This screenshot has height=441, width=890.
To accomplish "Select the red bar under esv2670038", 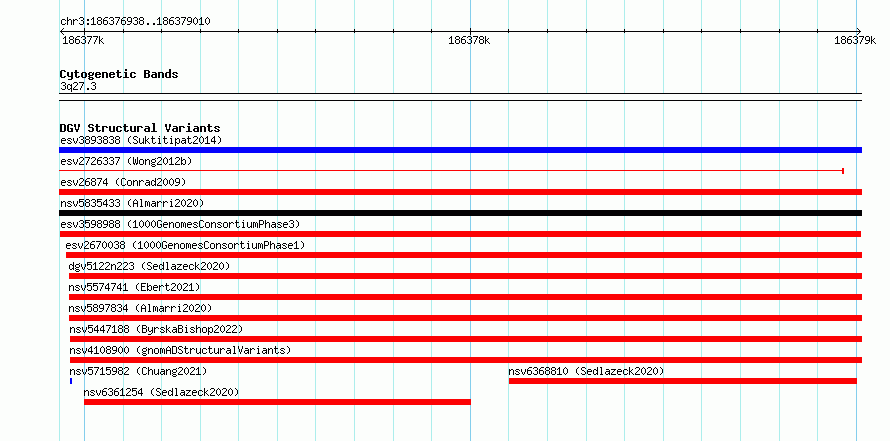I will pos(464,255).
